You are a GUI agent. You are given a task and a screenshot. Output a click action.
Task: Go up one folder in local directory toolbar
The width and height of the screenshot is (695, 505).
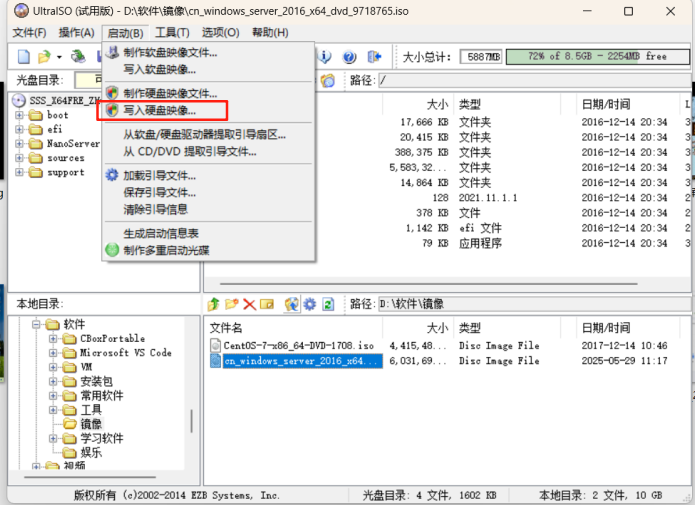(x=214, y=304)
